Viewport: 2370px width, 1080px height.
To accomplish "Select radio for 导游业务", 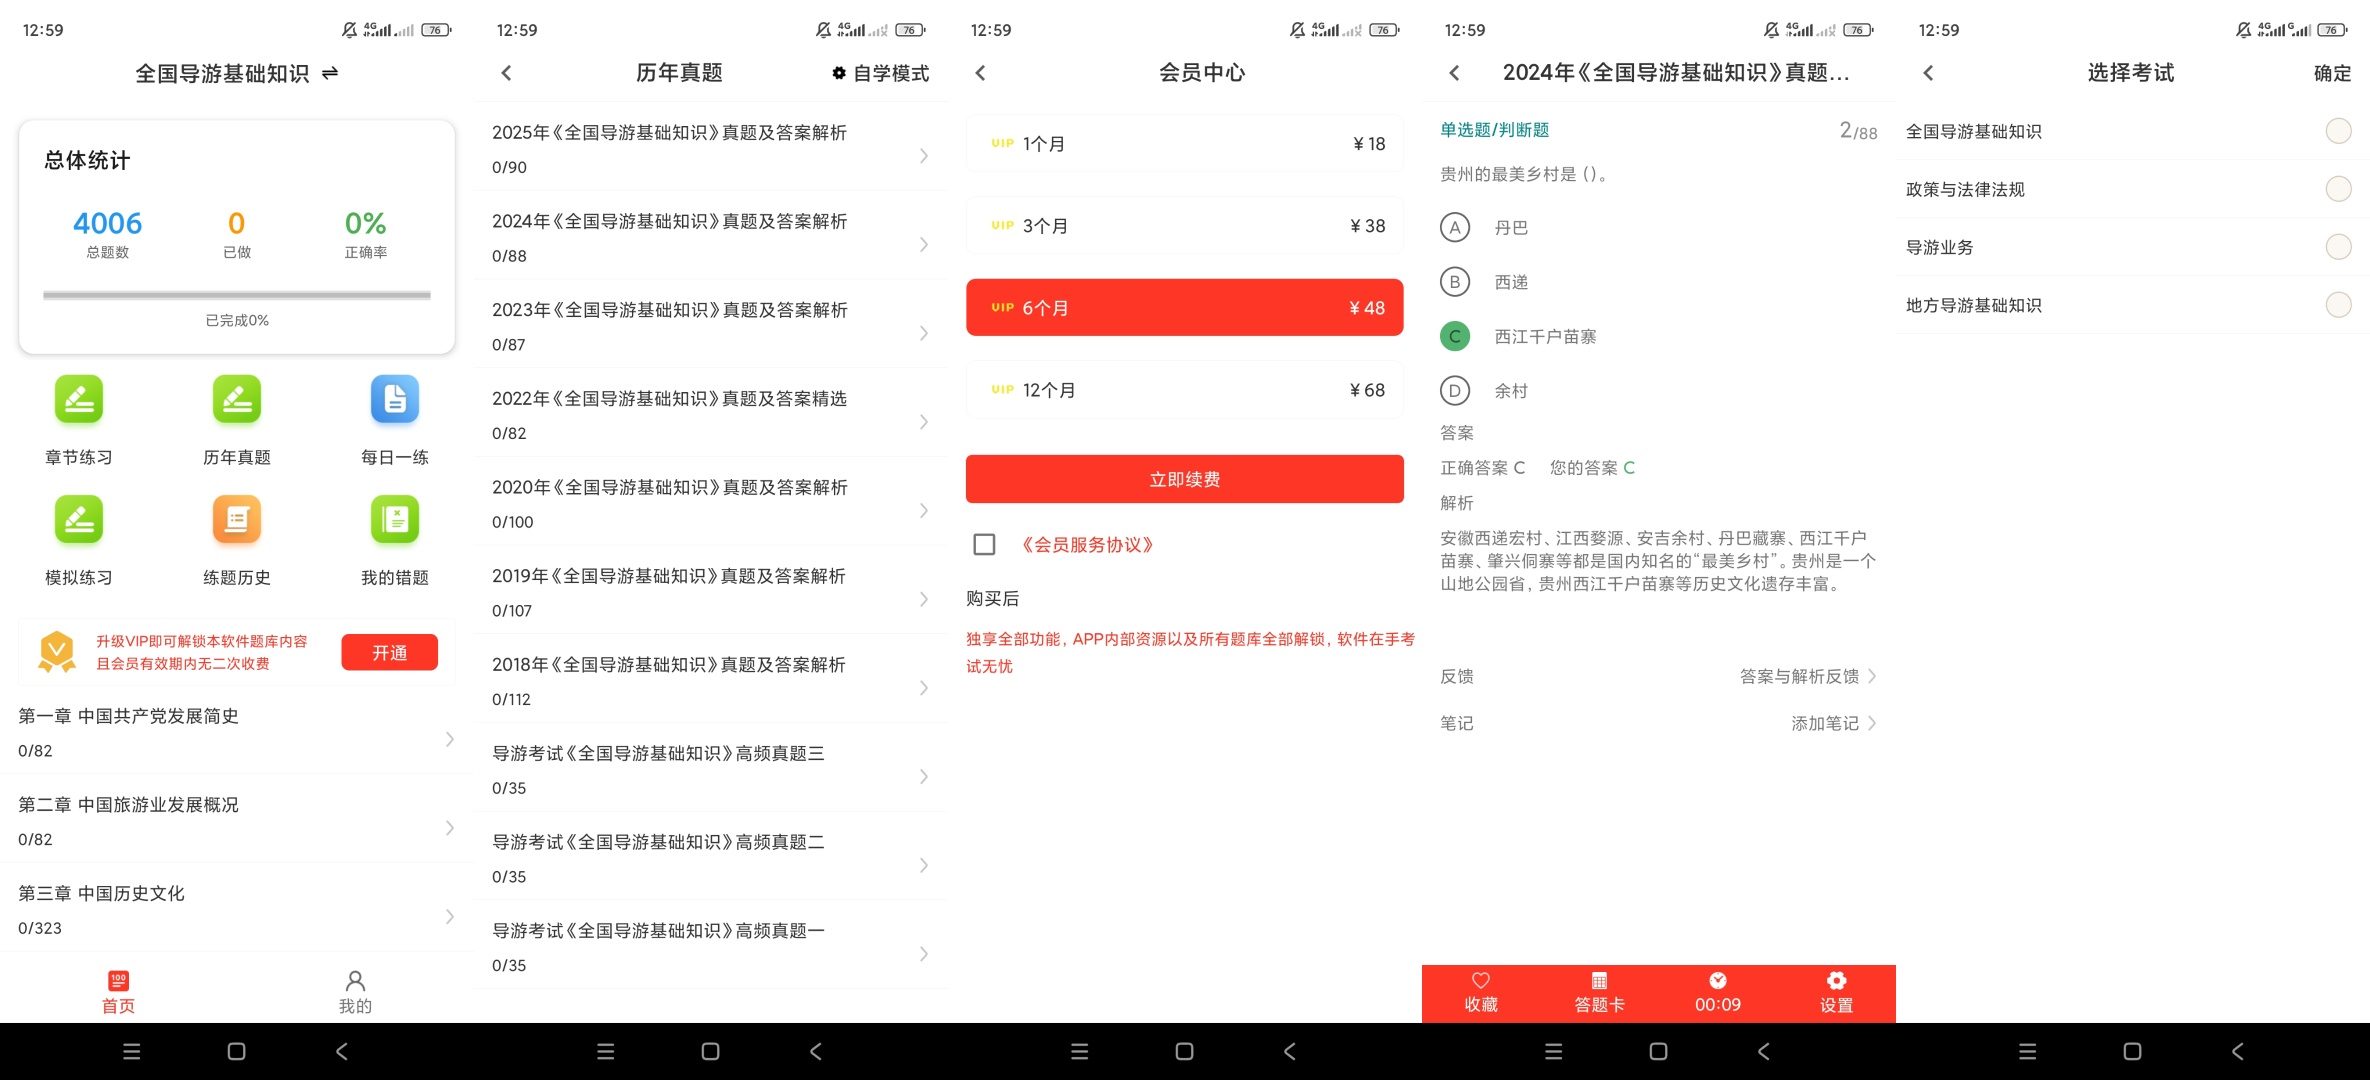I will click(2338, 247).
